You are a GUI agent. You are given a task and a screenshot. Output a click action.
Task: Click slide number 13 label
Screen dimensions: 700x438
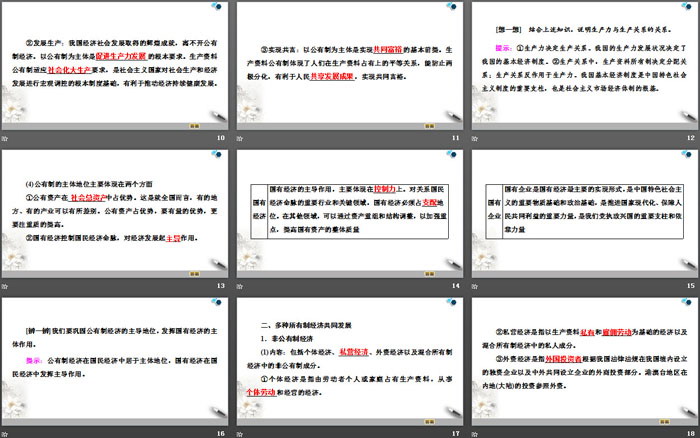221,286
